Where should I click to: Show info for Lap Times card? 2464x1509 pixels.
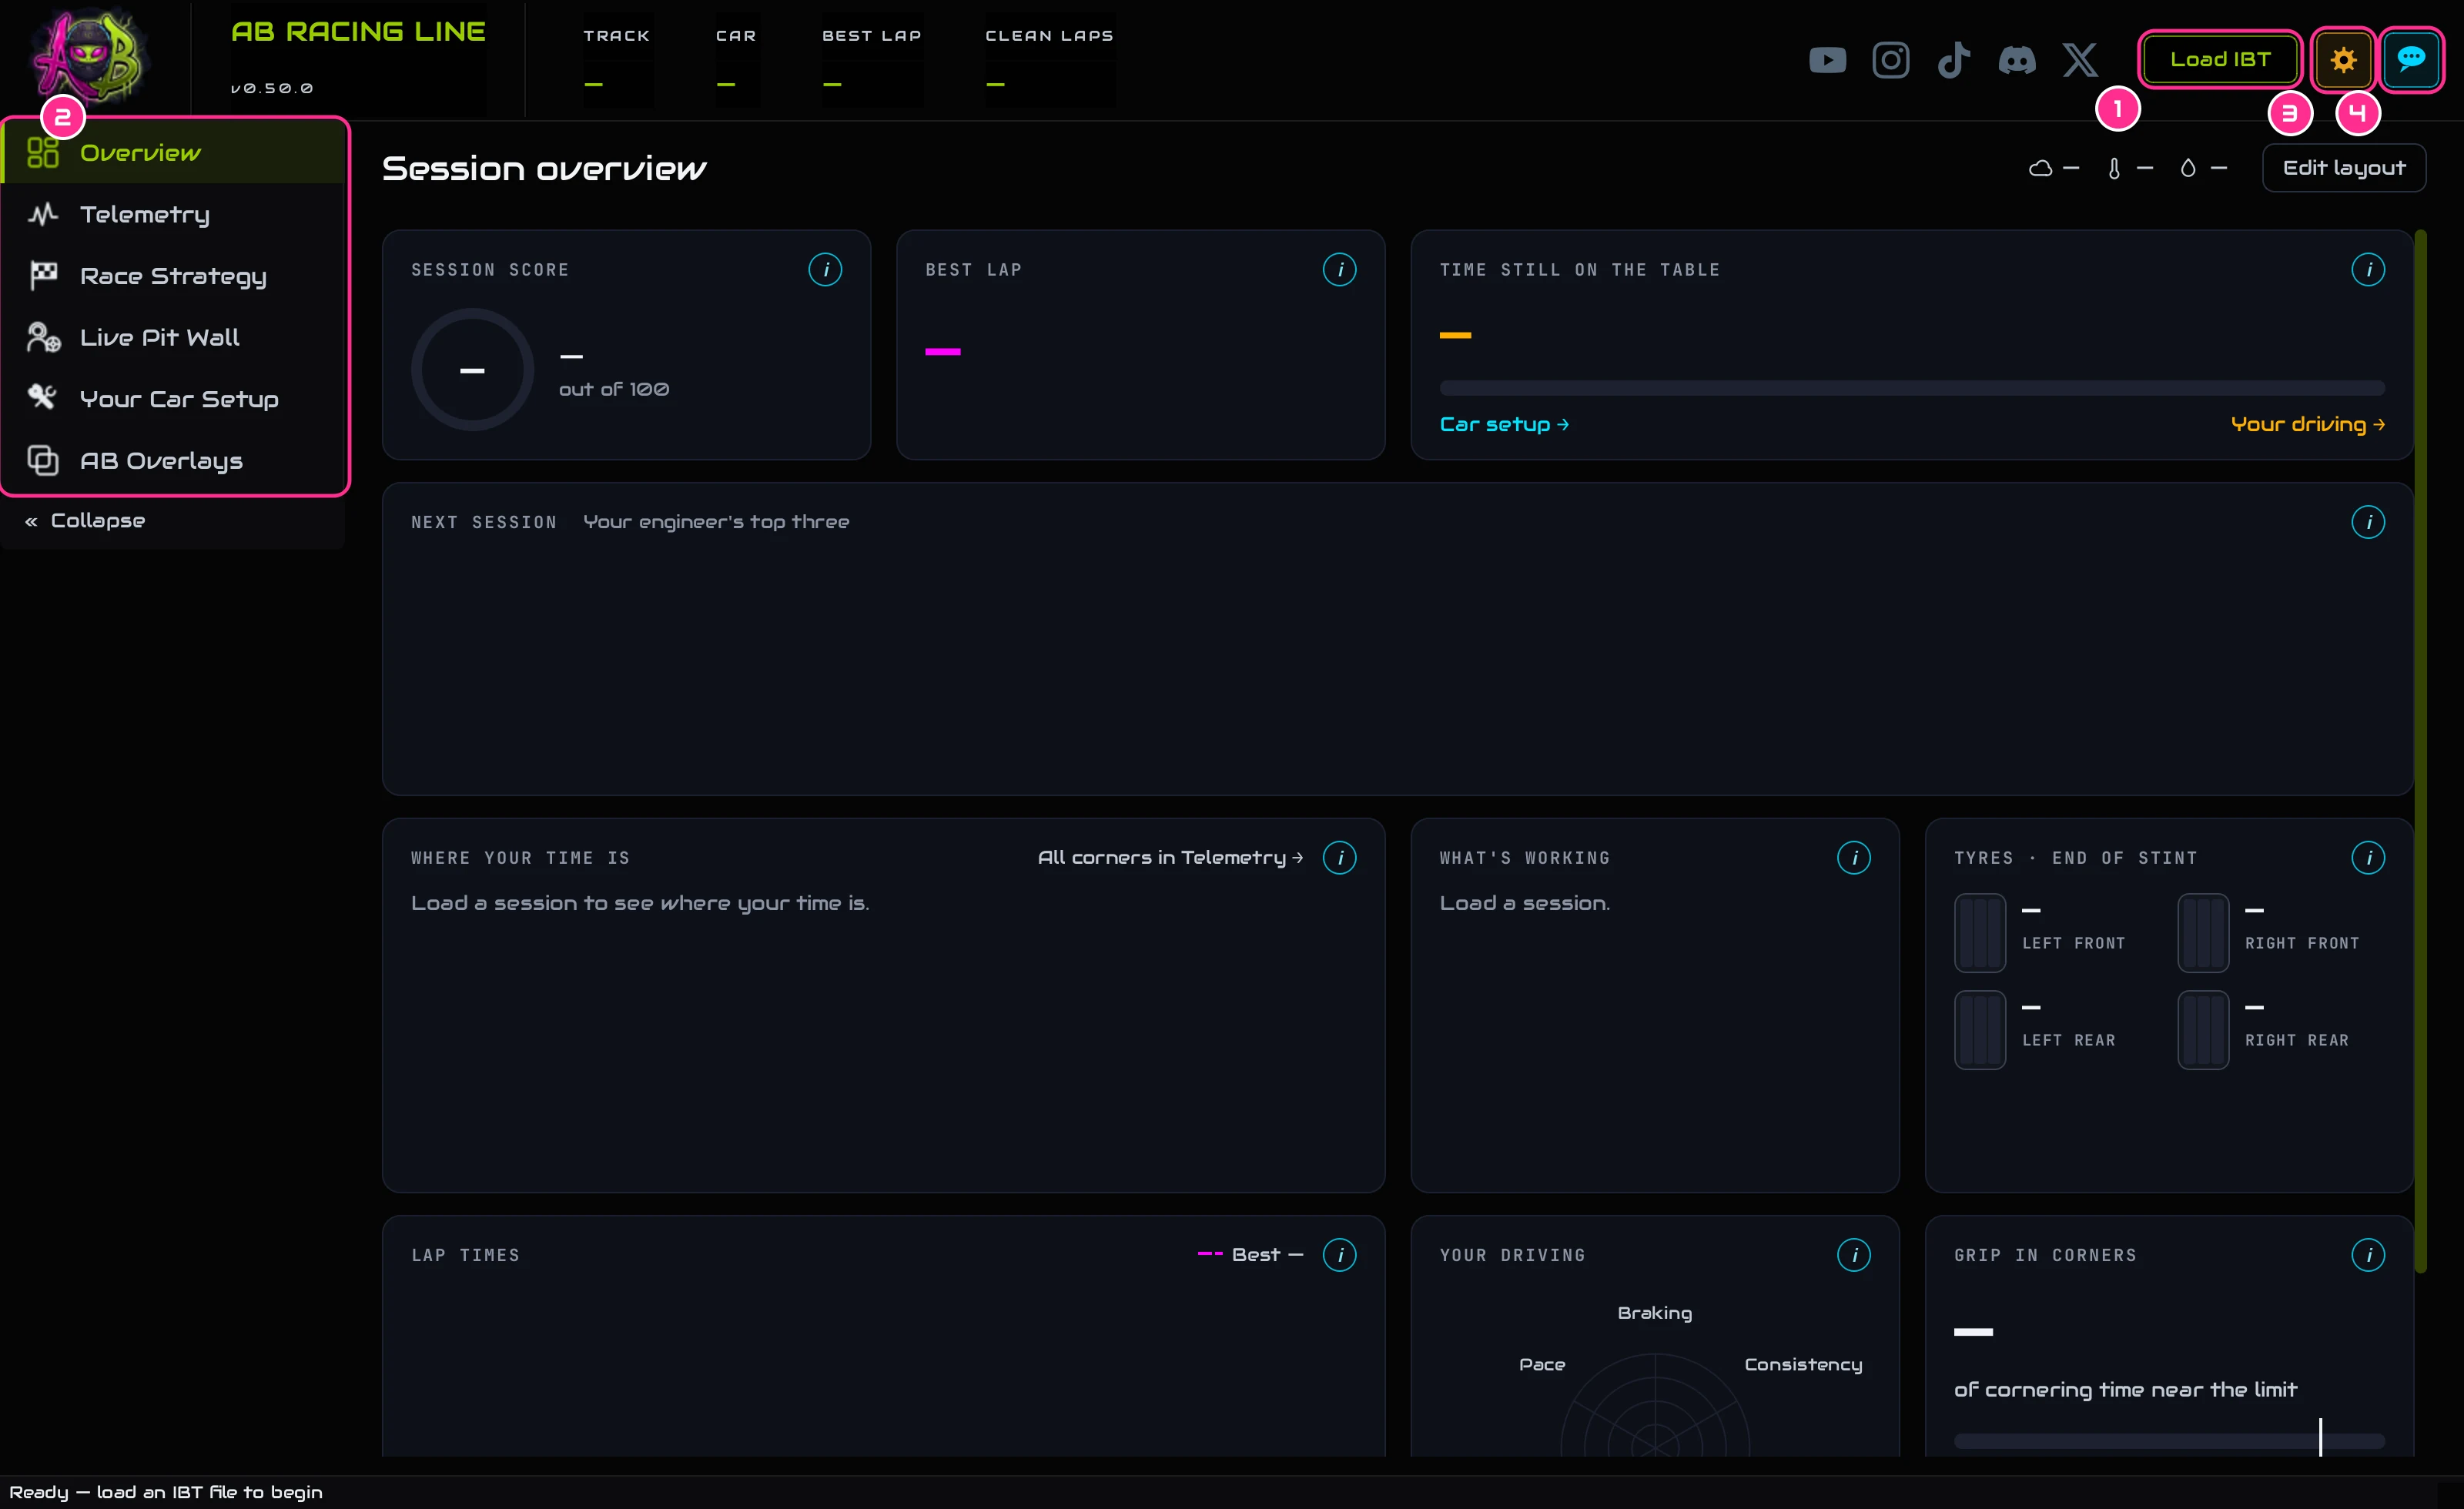pos(1339,1254)
